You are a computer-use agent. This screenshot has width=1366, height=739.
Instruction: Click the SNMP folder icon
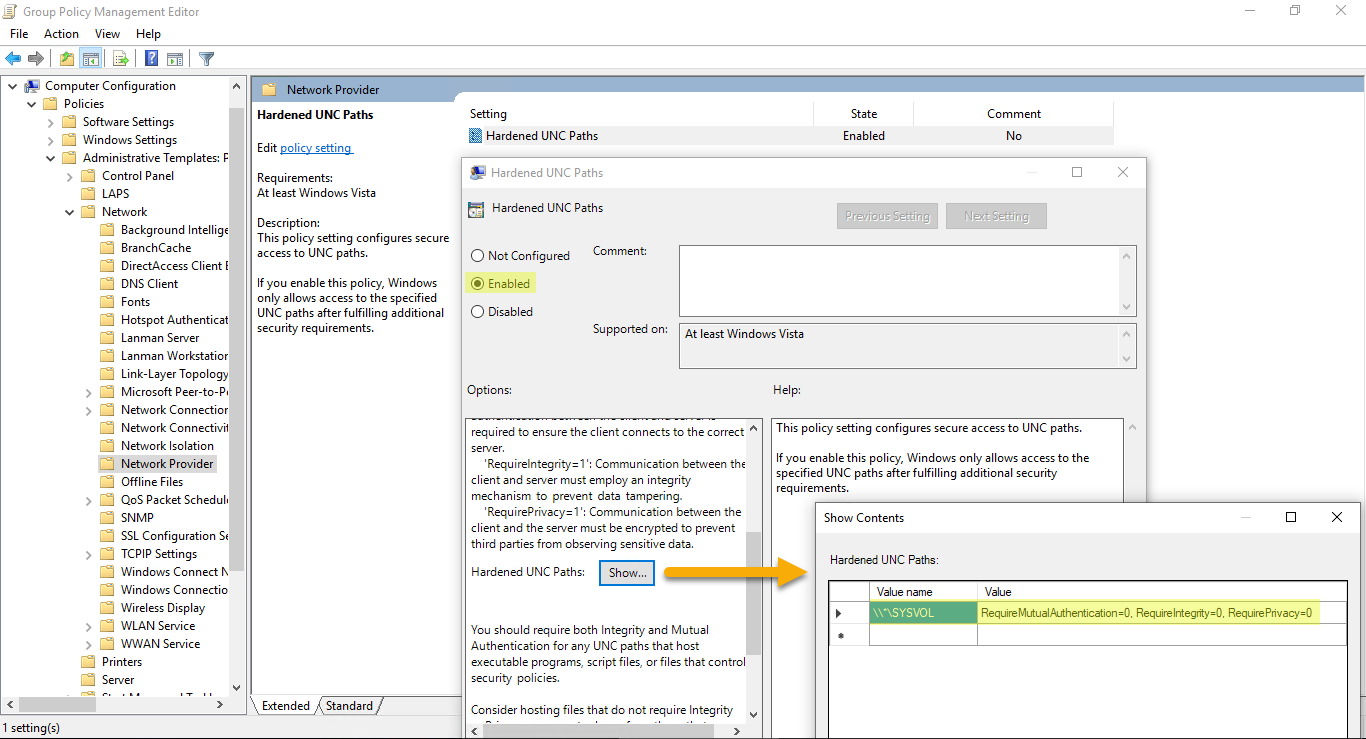coord(108,518)
